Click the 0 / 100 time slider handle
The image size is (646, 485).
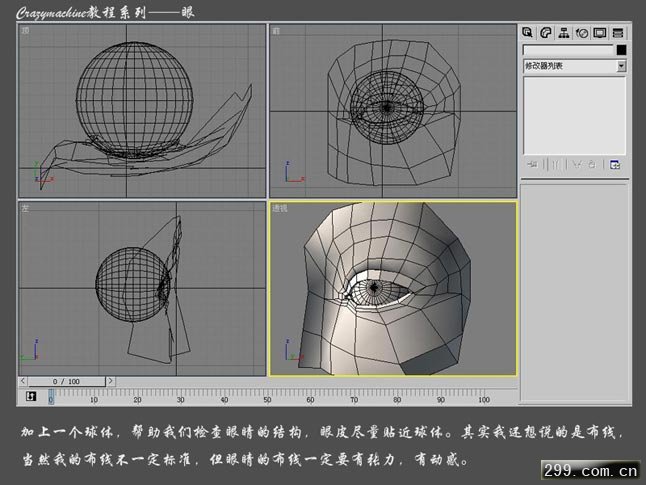(66, 382)
